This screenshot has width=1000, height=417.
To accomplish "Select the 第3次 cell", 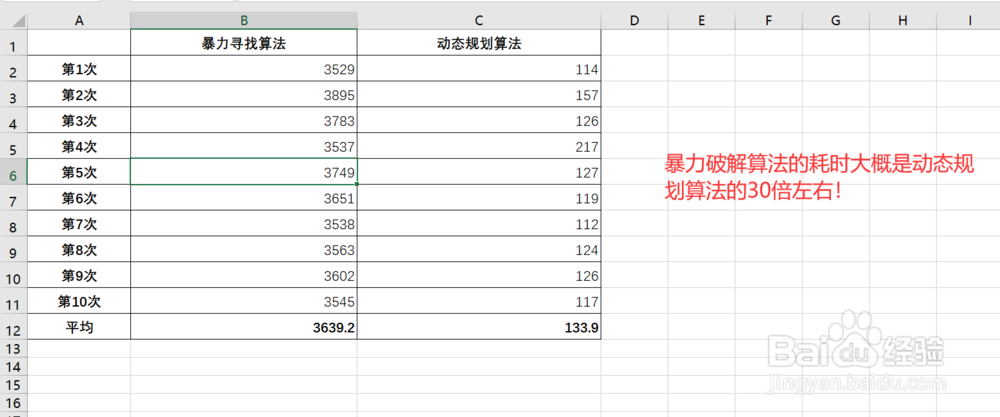I will tap(79, 121).
